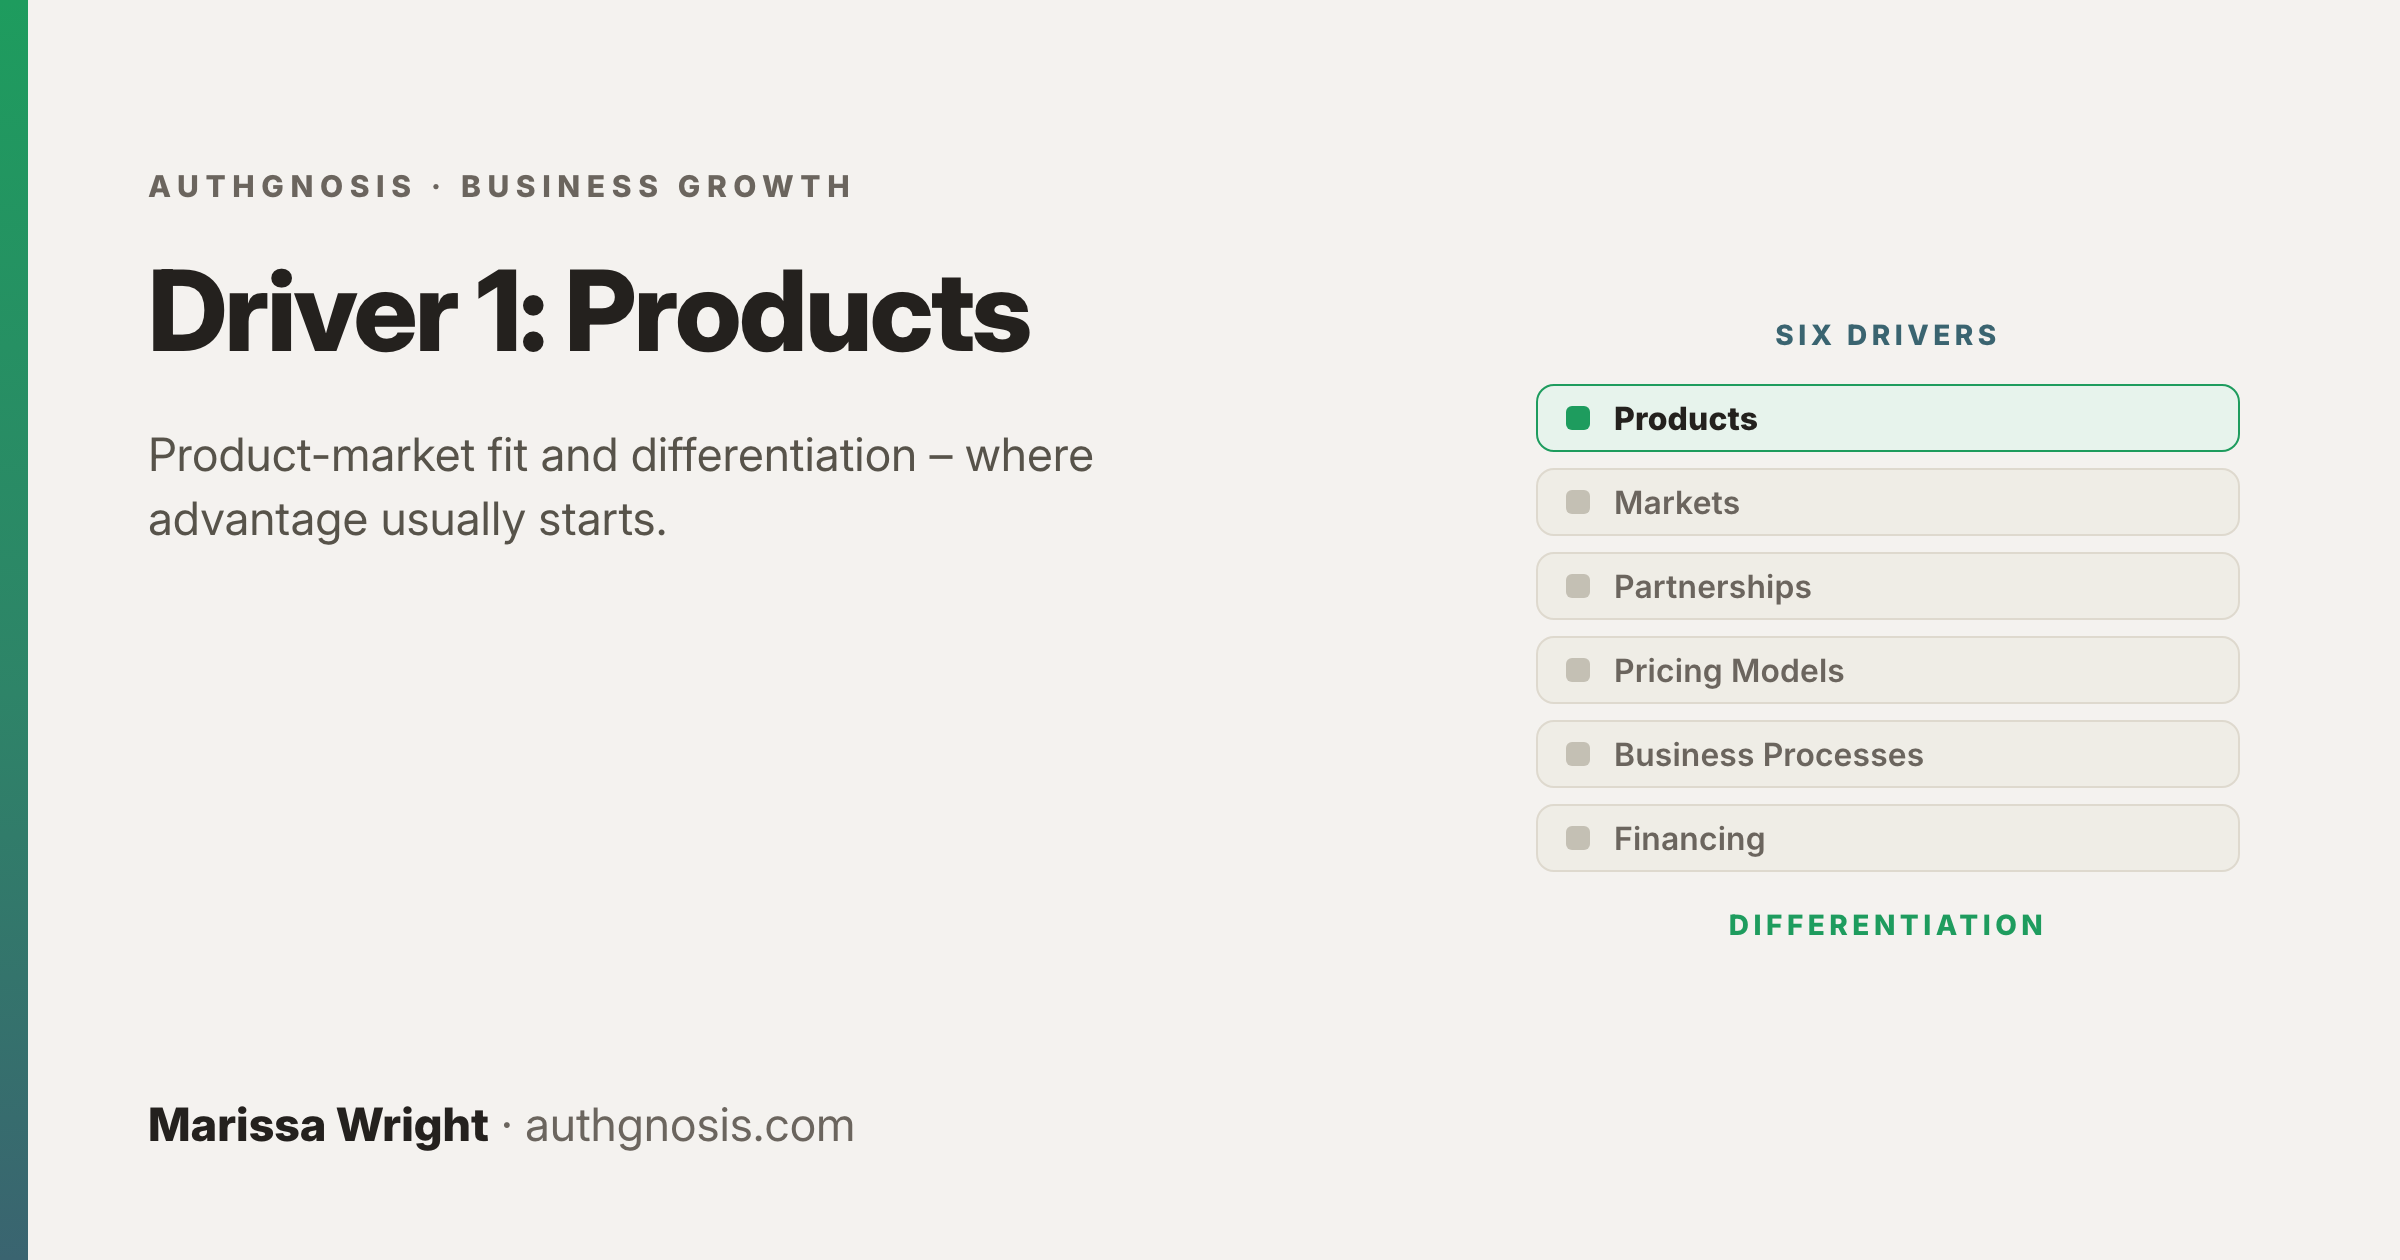This screenshot has width=2400, height=1260.
Task: Click the gray square beside Markets
Action: point(1578,502)
